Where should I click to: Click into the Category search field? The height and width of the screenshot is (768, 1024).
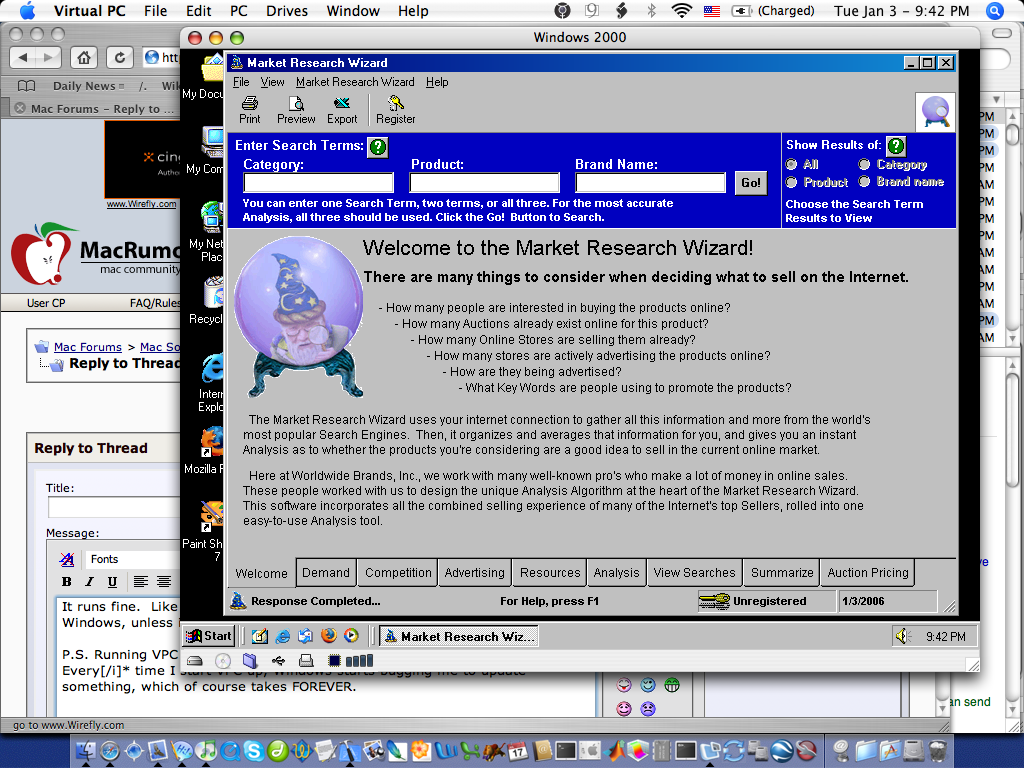click(318, 182)
